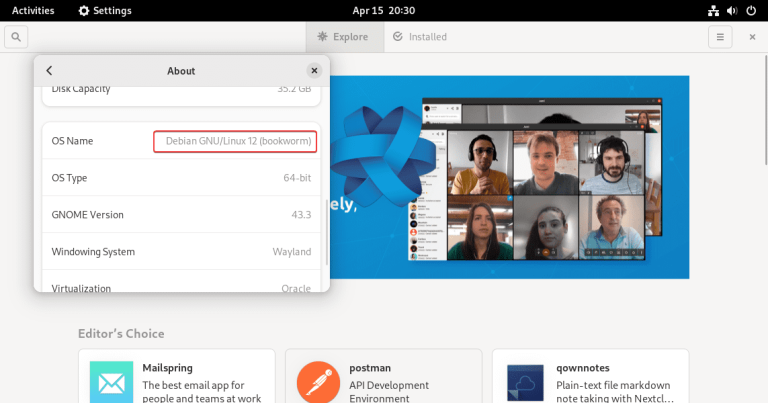Open the qownnotes app card
The image size is (768, 403).
click(x=590, y=376)
